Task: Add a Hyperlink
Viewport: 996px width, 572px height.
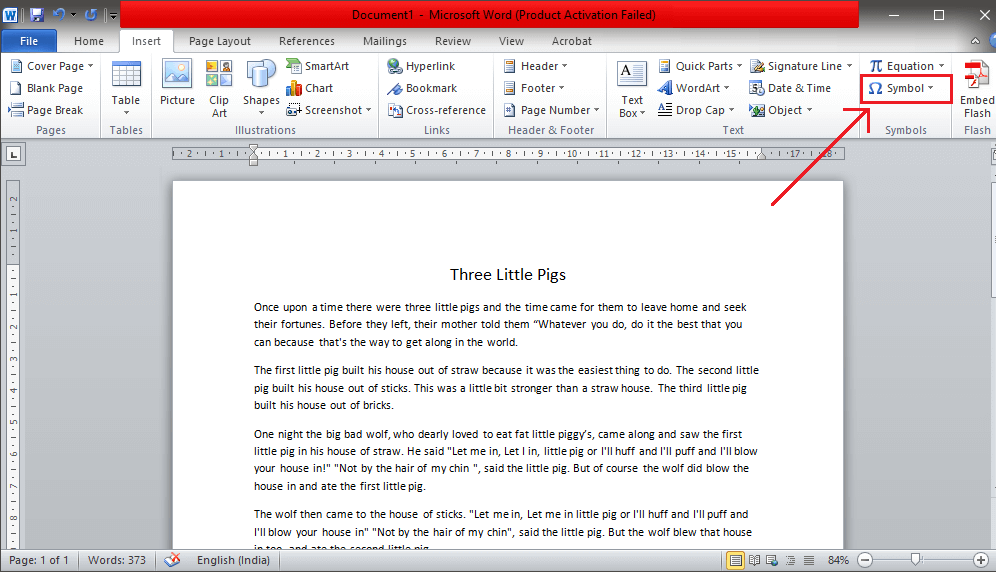Action: [421, 66]
